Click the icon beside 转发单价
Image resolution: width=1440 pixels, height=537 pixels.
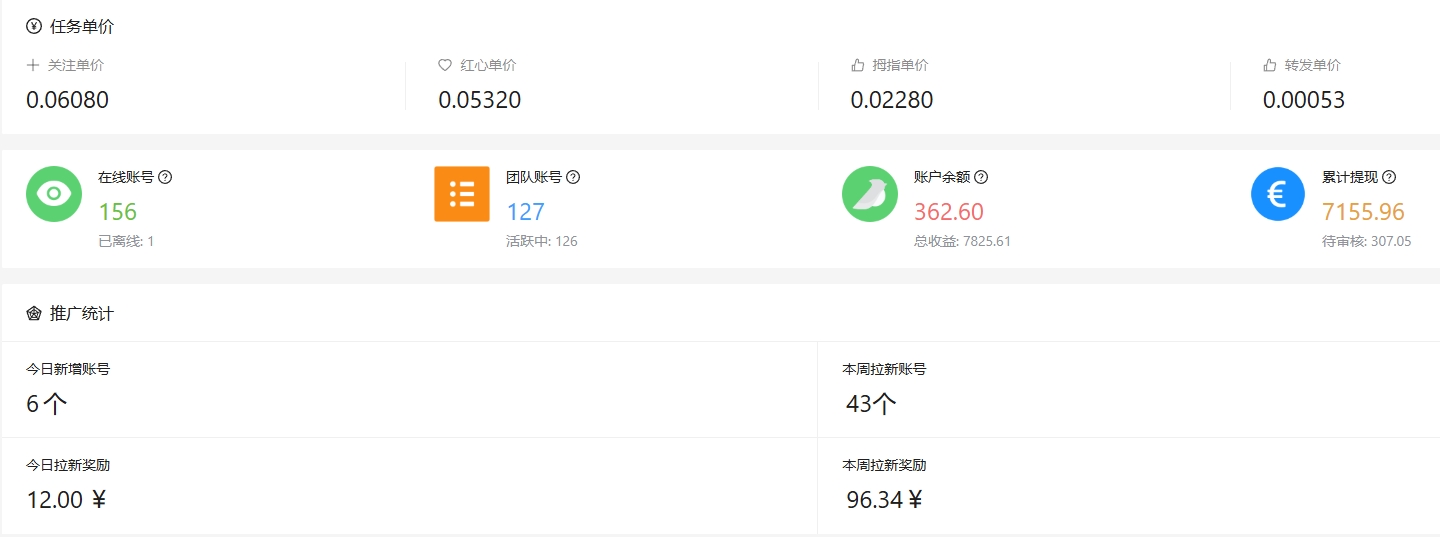click(1270, 65)
